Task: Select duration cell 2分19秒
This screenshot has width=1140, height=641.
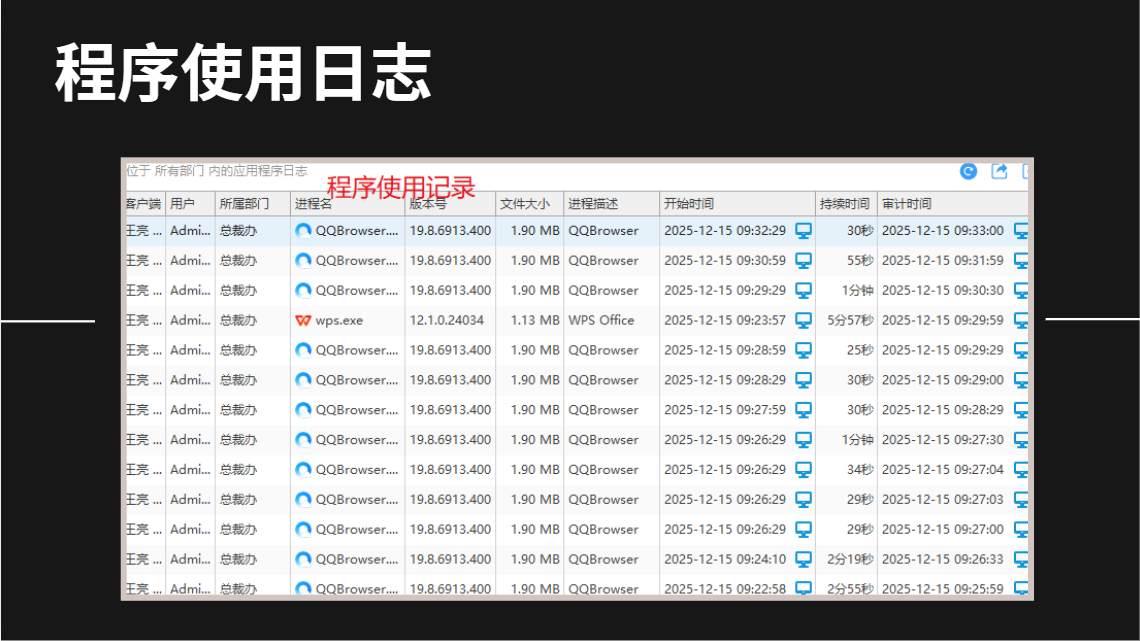Action: coord(850,560)
